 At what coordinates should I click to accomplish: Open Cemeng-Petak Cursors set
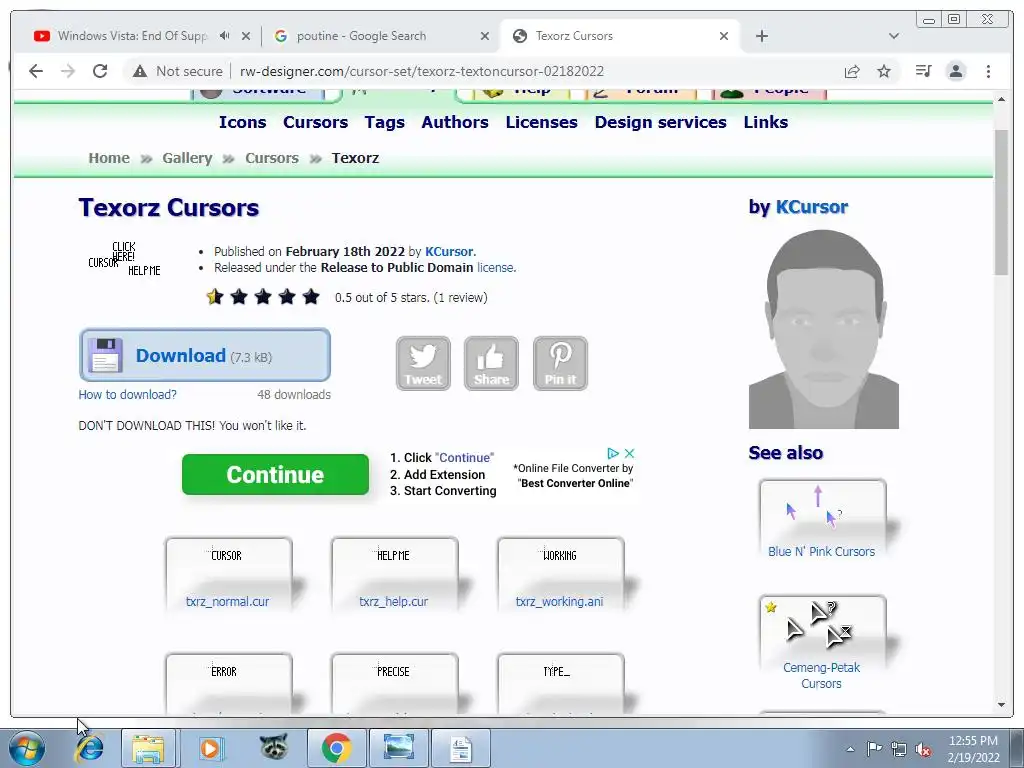click(x=822, y=675)
